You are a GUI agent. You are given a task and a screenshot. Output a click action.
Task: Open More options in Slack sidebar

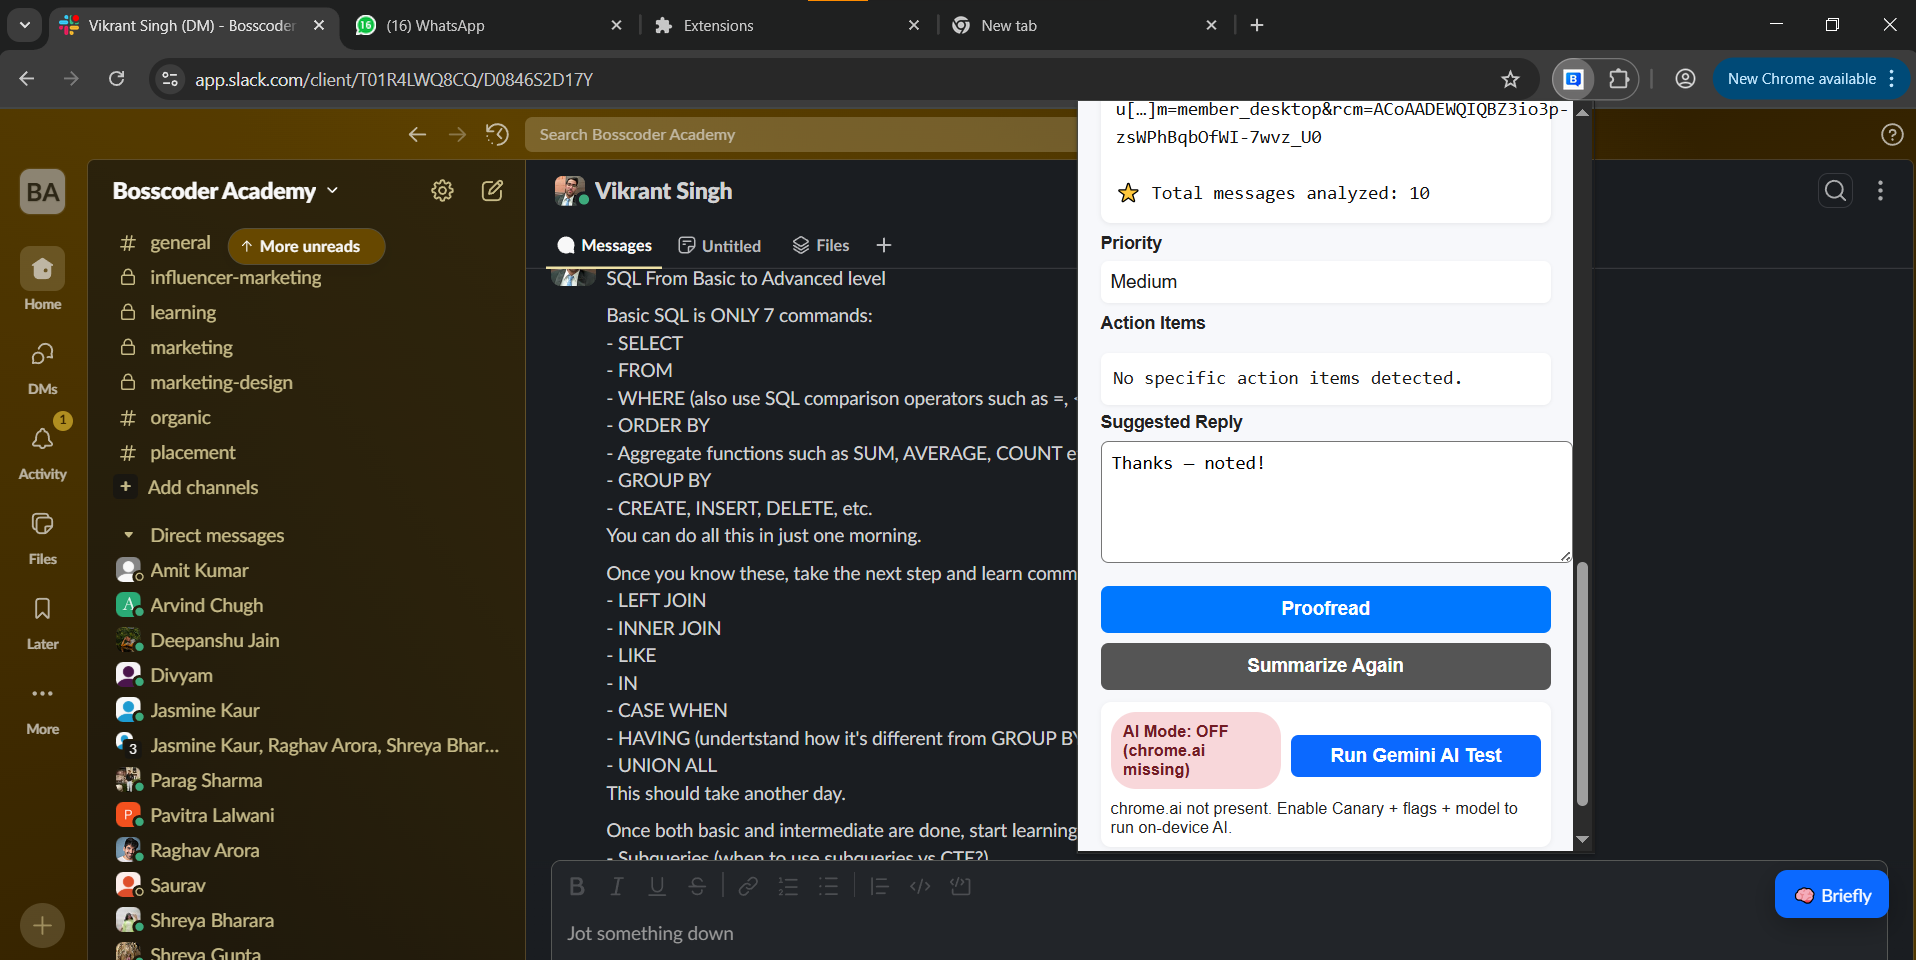tap(42, 707)
